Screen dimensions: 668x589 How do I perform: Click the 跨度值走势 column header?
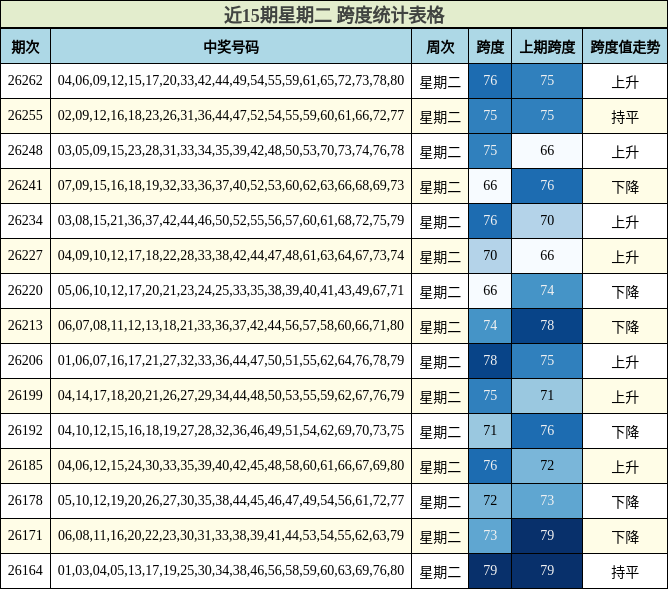click(625, 46)
